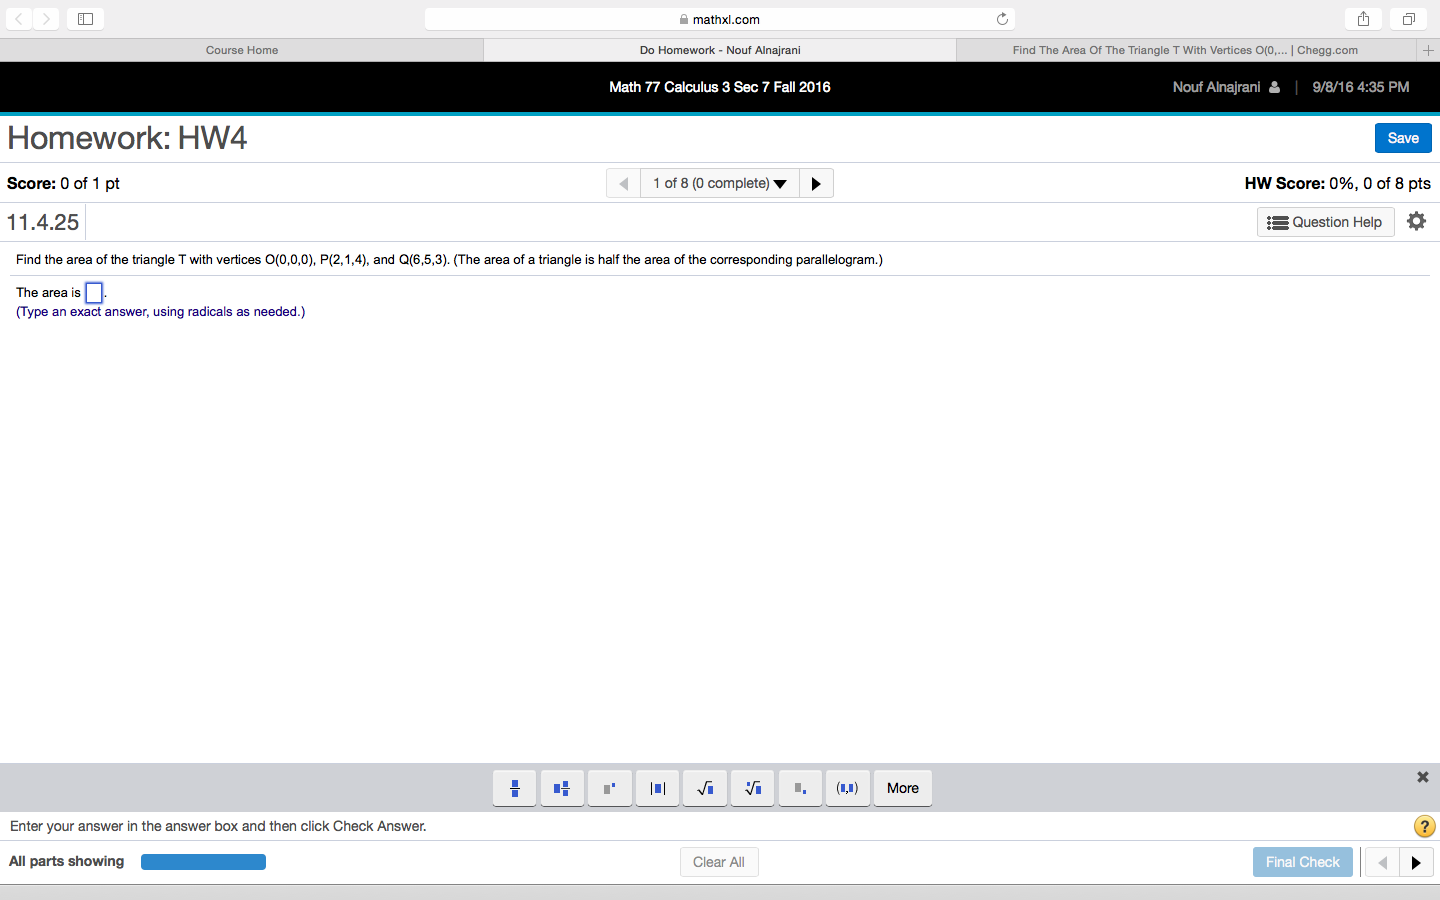This screenshot has height=900, width=1440.
Task: Insert an nth root template
Action: pyautogui.click(x=752, y=788)
